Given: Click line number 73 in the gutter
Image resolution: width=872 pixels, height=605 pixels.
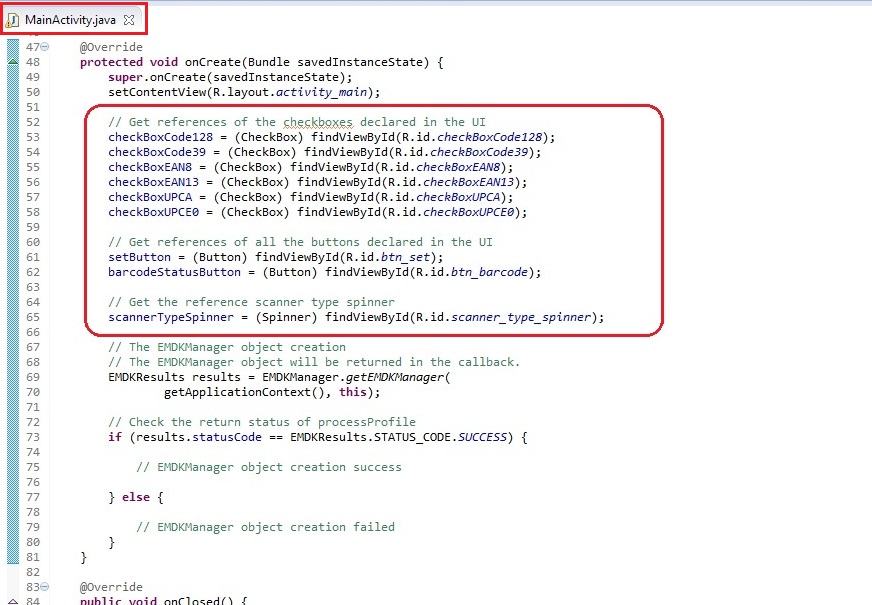Looking at the screenshot, I should [x=33, y=437].
